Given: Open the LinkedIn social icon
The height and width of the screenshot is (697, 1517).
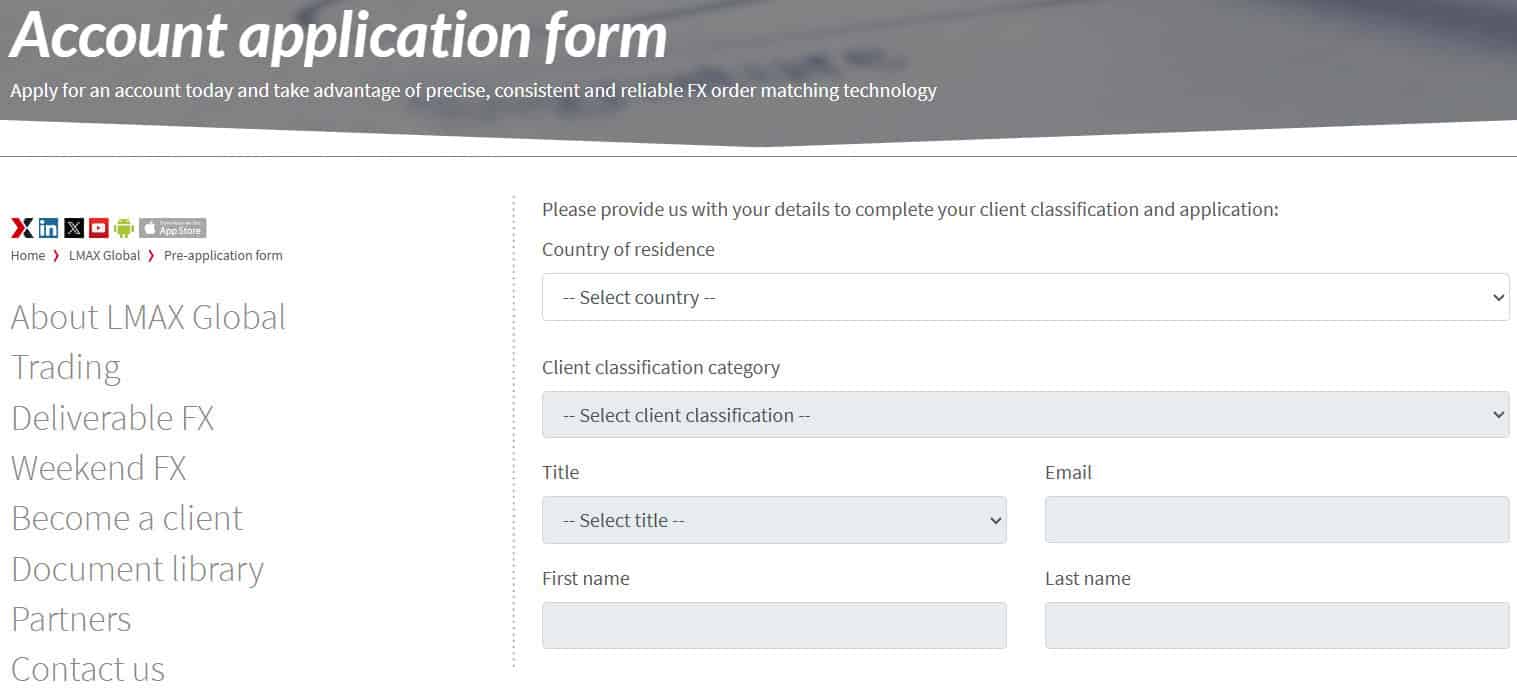Looking at the screenshot, I should (x=48, y=228).
